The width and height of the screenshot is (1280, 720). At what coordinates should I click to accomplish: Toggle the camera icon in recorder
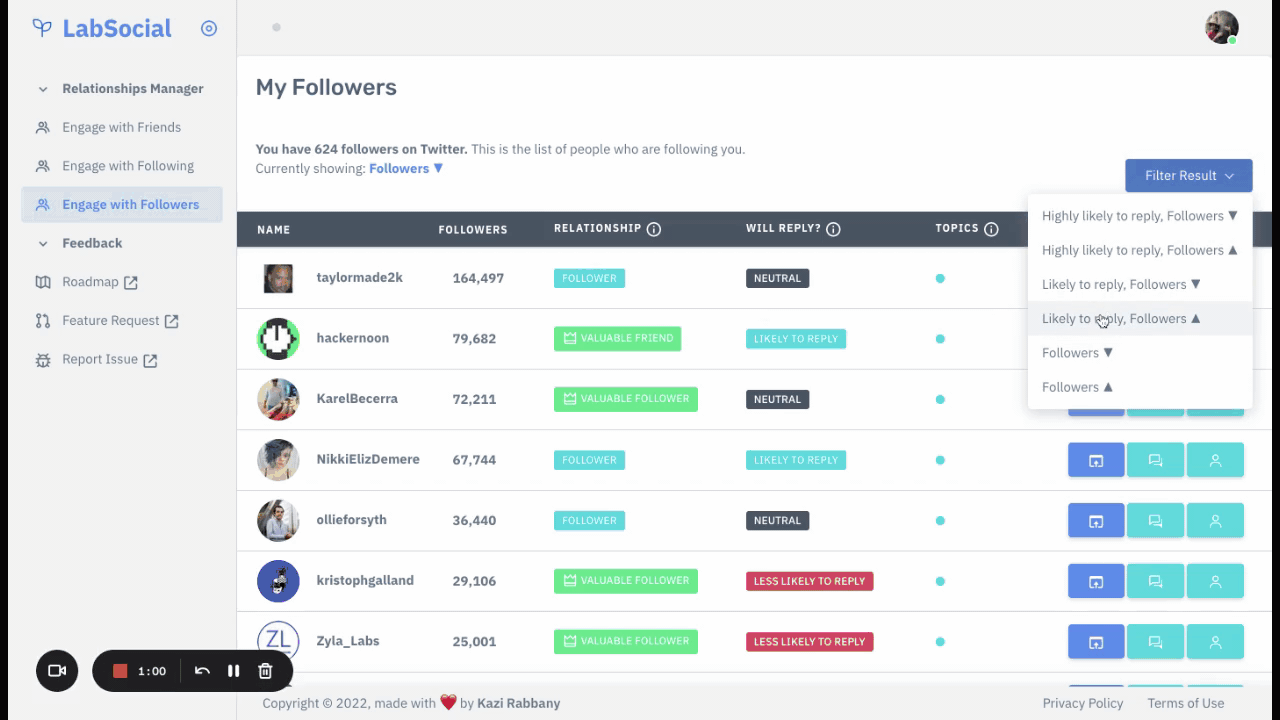coord(57,671)
